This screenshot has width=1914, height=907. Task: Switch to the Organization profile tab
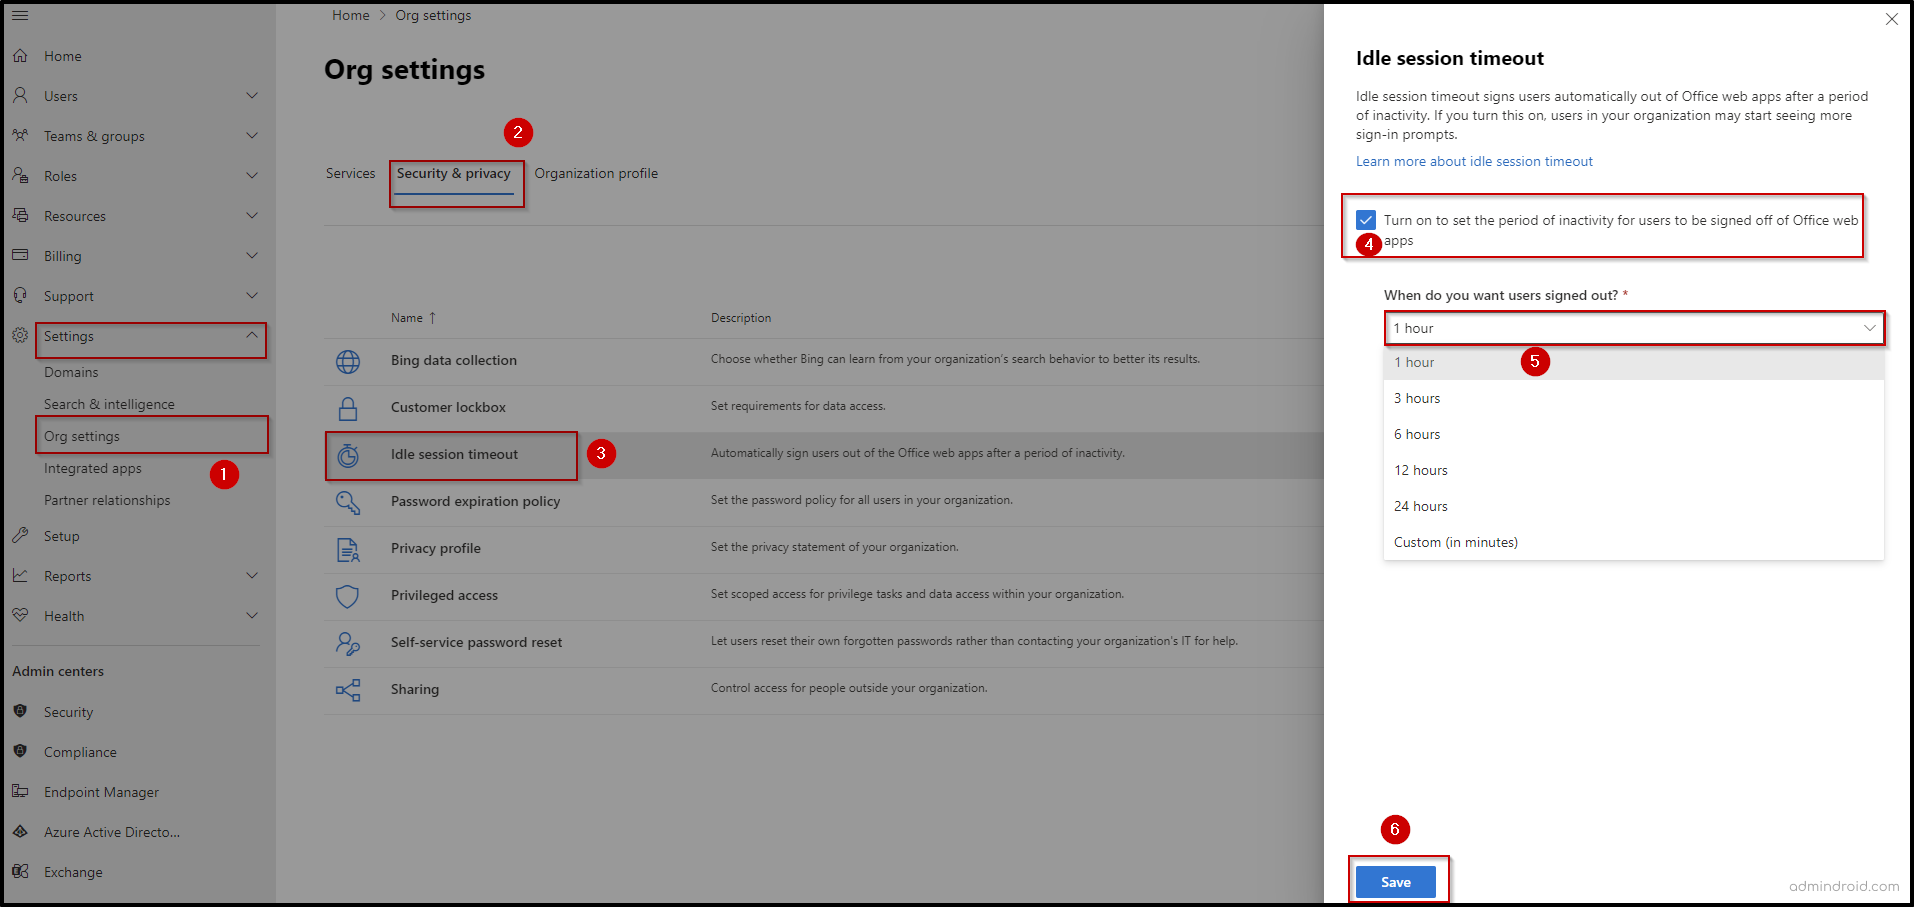click(596, 173)
